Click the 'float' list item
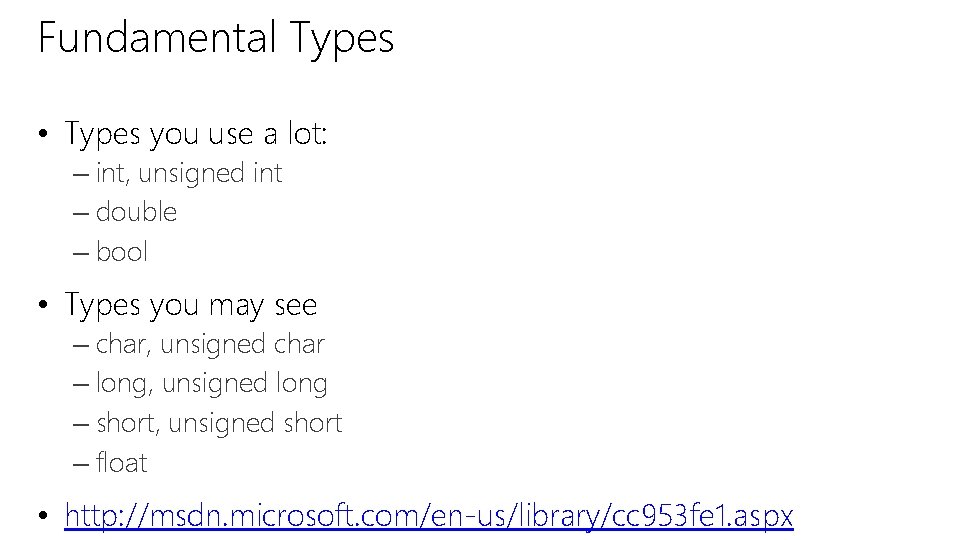Image resolution: width=960 pixels, height=540 pixels. 122,462
